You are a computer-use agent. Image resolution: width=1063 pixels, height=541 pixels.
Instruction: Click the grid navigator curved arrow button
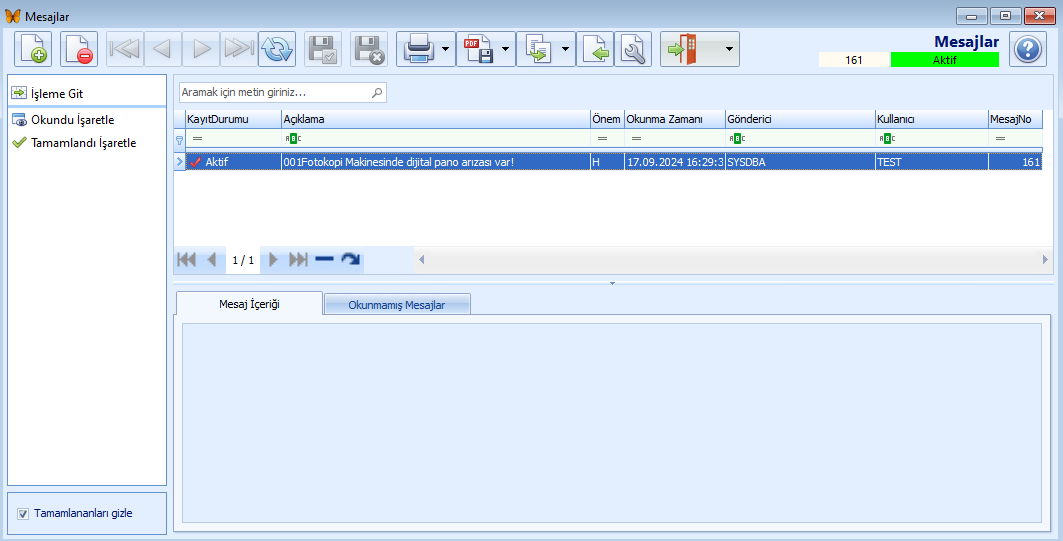(350, 259)
